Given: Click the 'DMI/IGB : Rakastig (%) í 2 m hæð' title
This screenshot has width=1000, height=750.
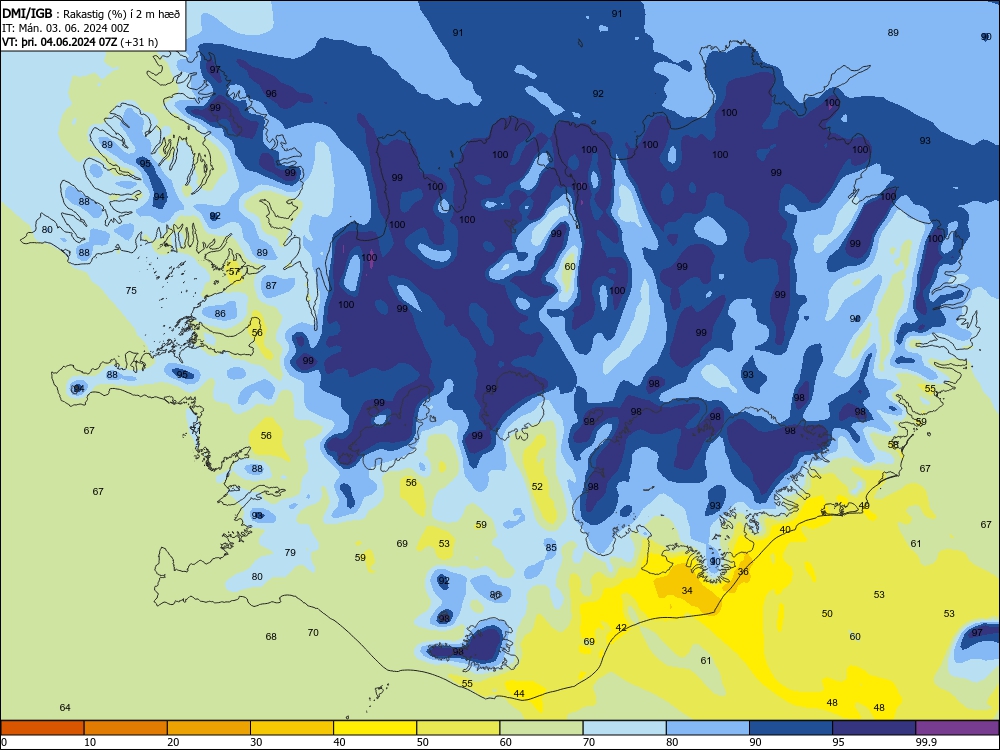Looking at the screenshot, I should (x=91, y=13).
